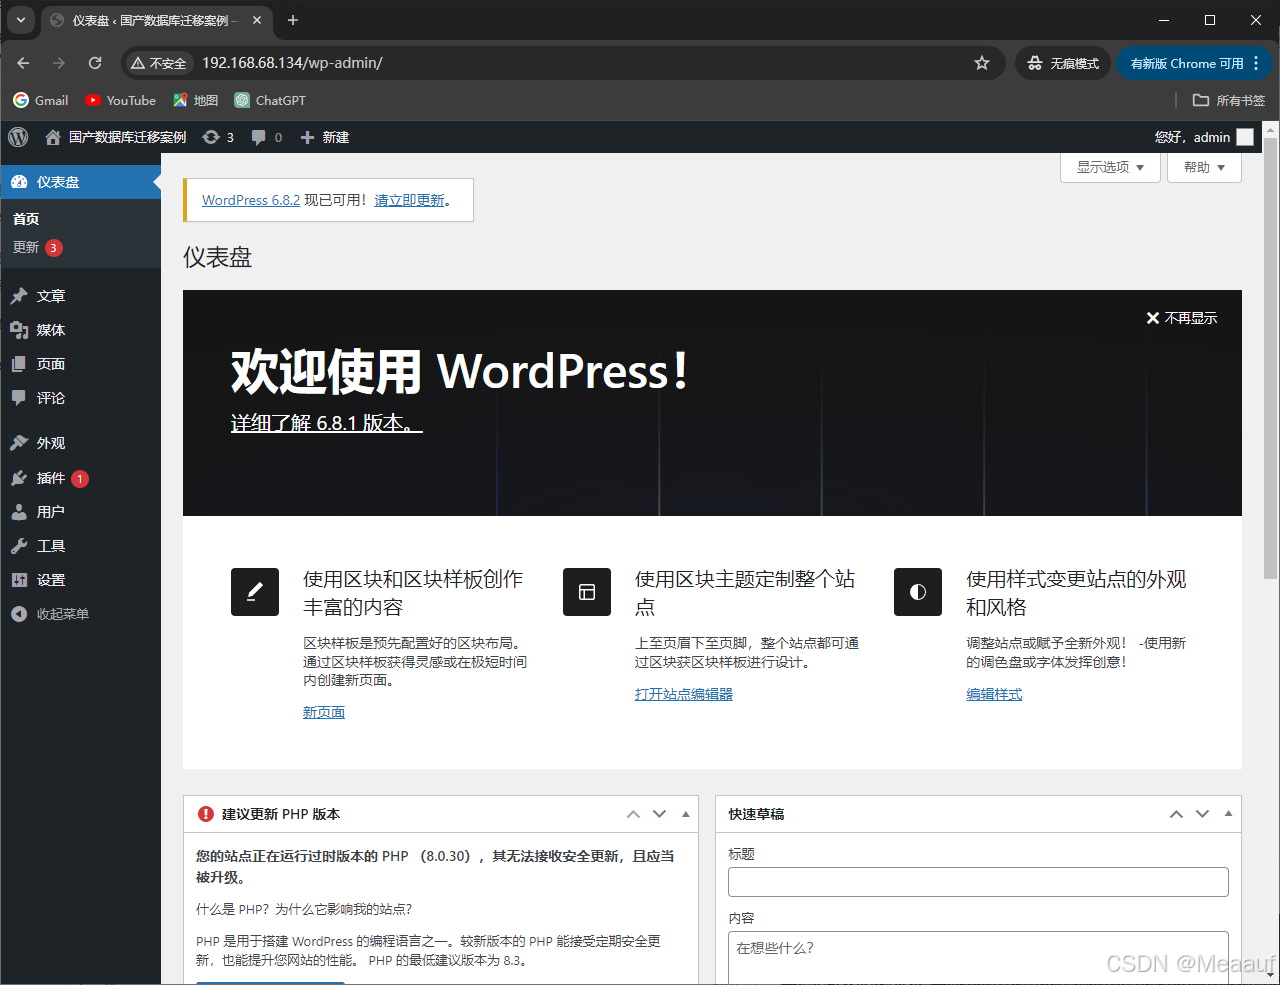Collapse the Quick Draft (快速草稿) panel
The width and height of the screenshot is (1280, 985).
coord(1229,814)
